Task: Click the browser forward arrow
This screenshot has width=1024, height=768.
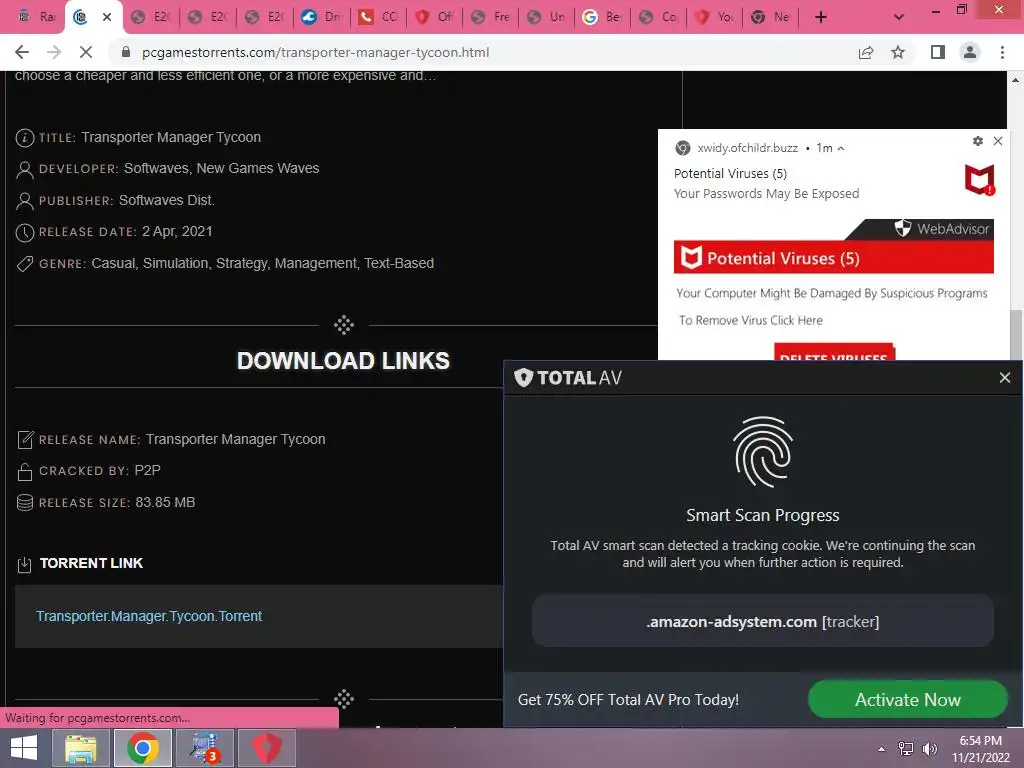Action: [54, 52]
